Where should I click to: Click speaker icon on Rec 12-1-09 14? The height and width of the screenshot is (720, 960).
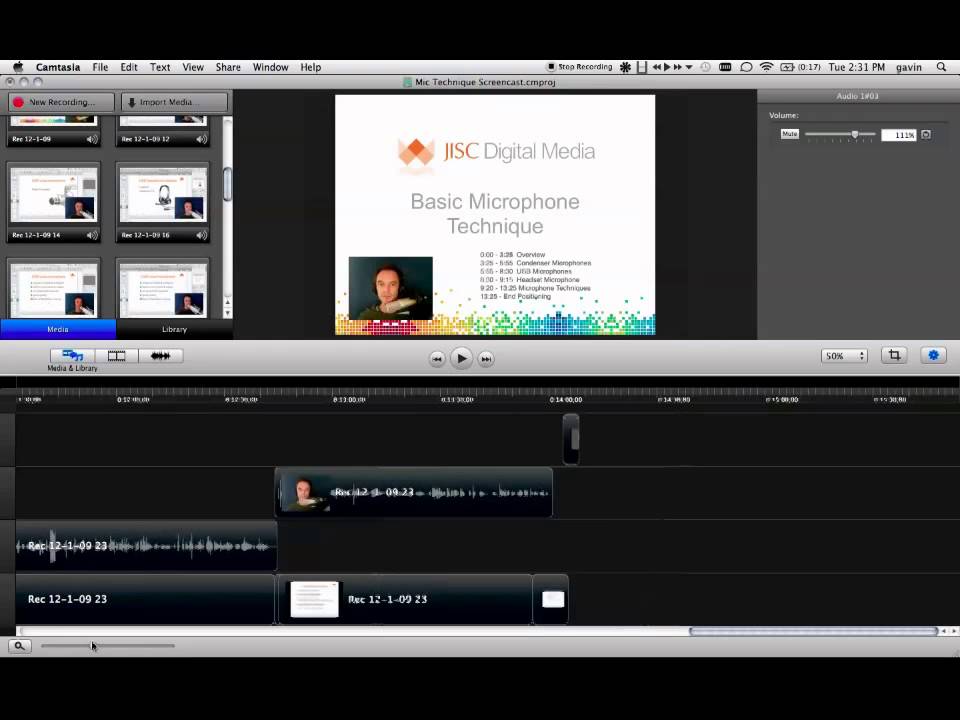click(x=92, y=235)
